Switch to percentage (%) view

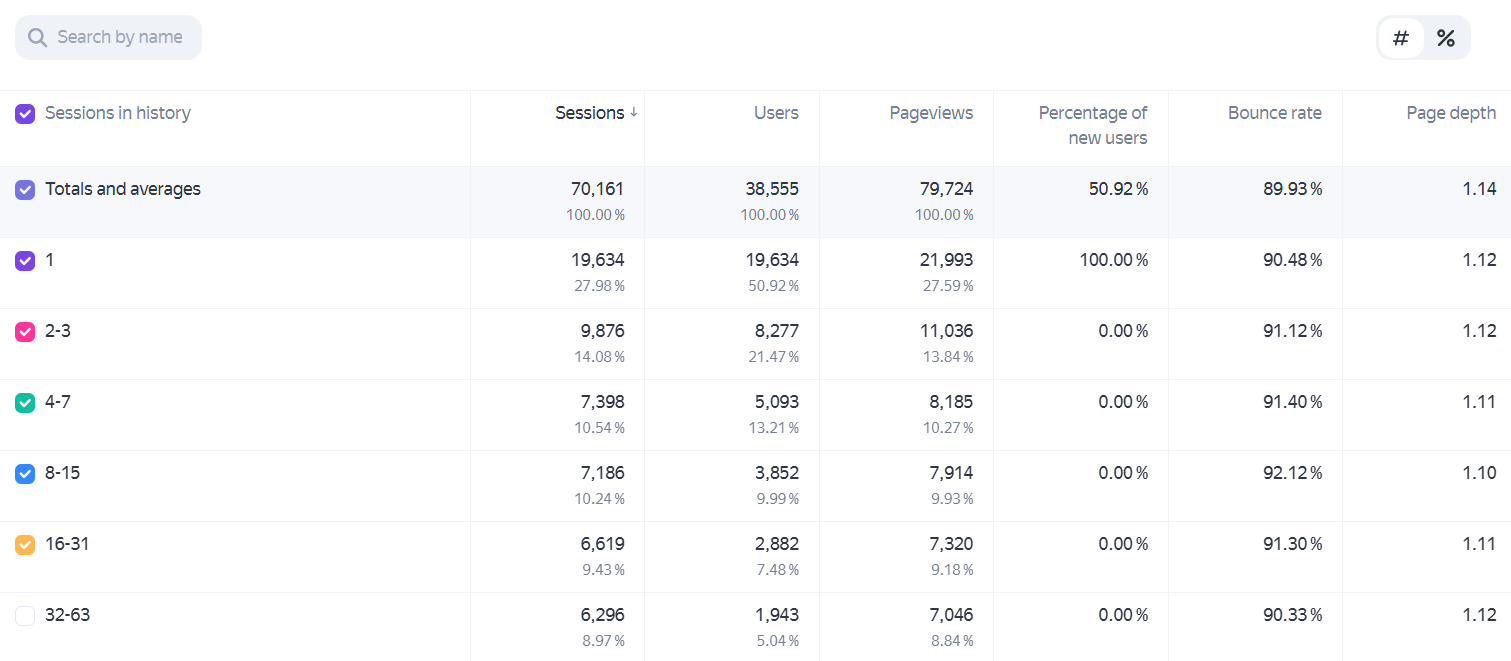pos(1445,38)
